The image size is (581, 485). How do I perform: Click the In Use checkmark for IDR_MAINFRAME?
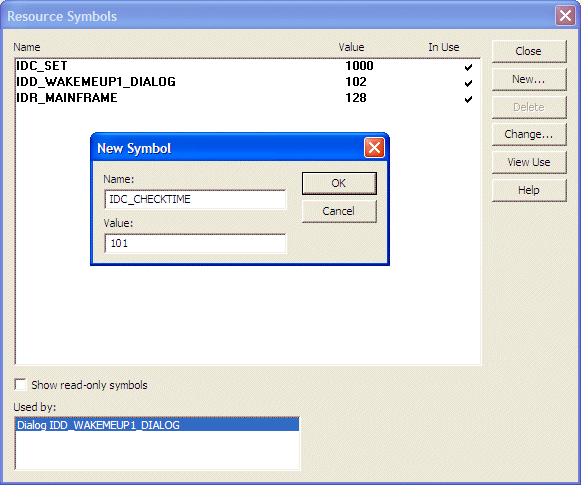pyautogui.click(x=468, y=99)
